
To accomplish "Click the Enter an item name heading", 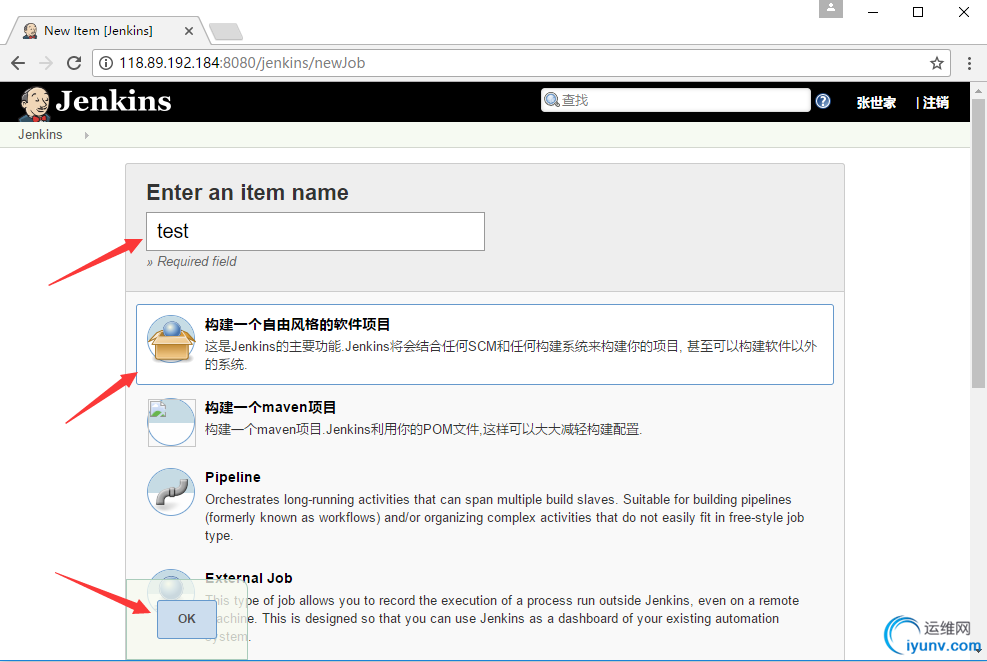I will tap(247, 193).
